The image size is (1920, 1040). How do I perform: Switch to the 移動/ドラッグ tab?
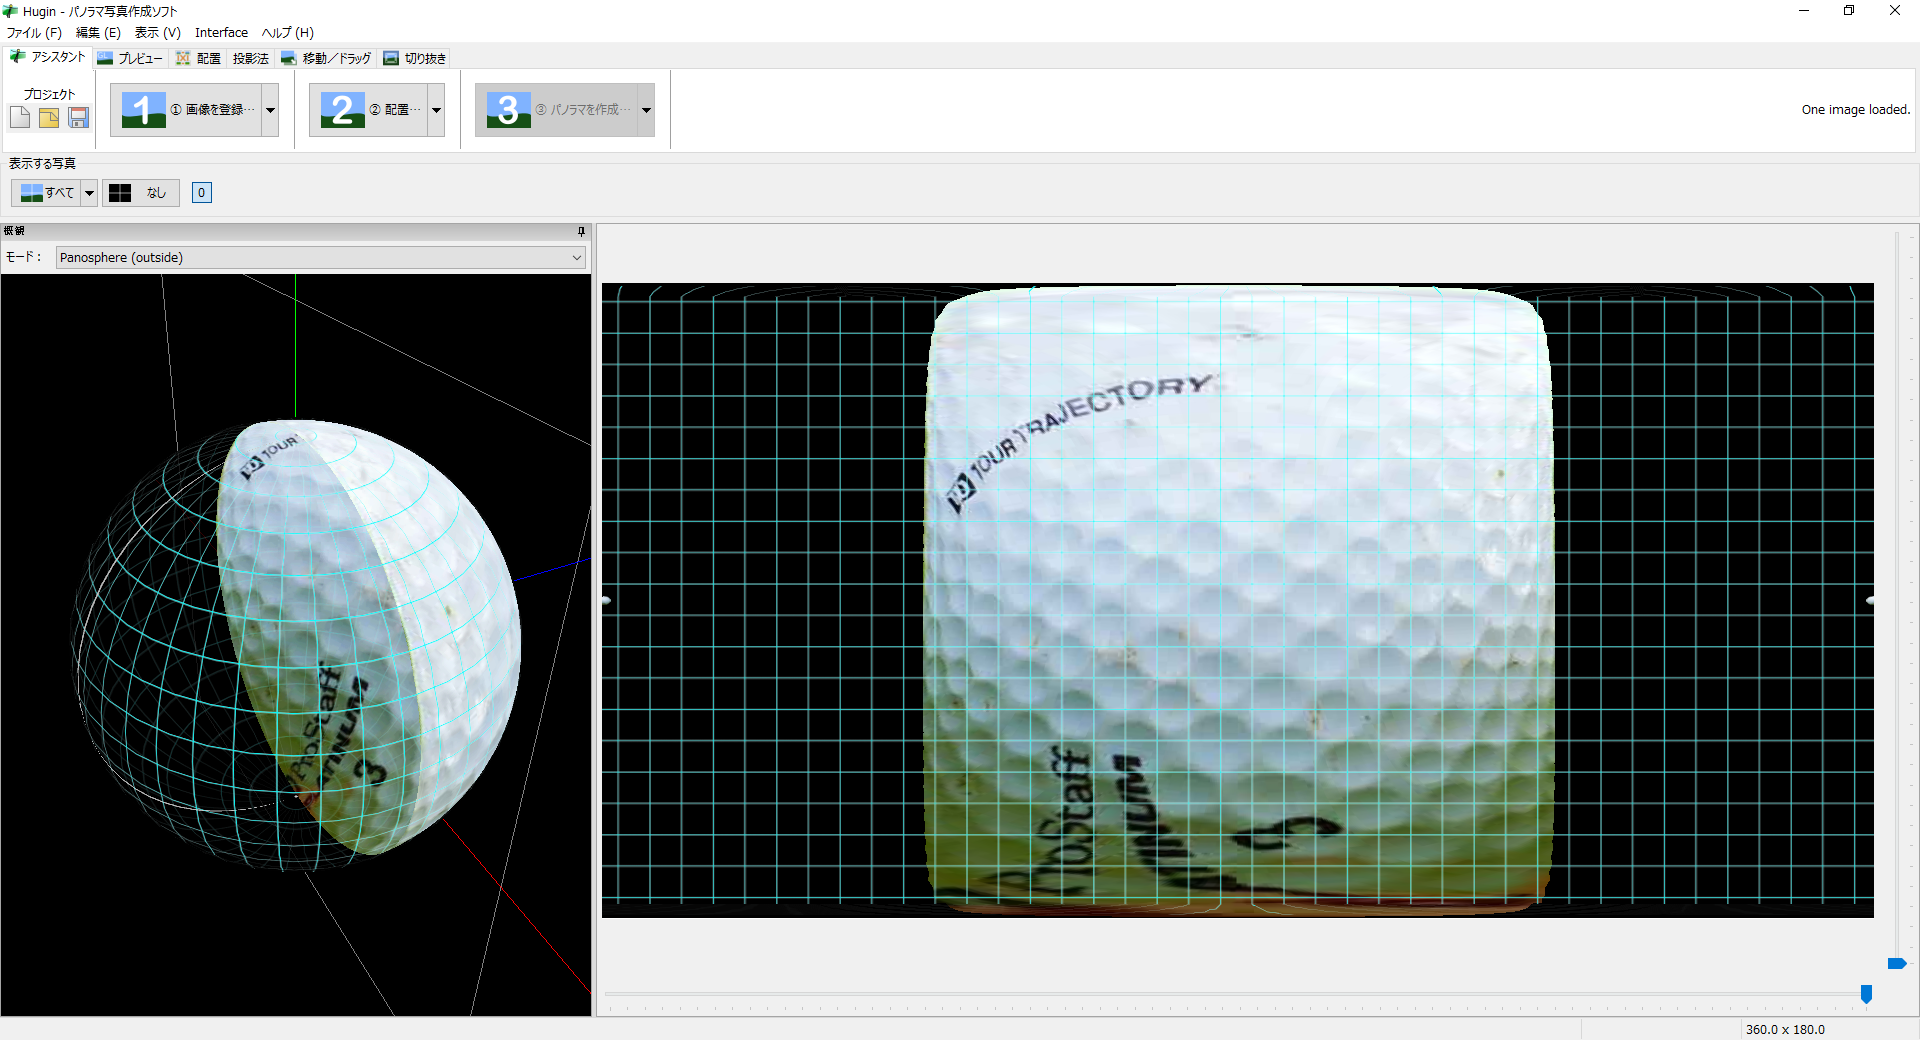(326, 59)
